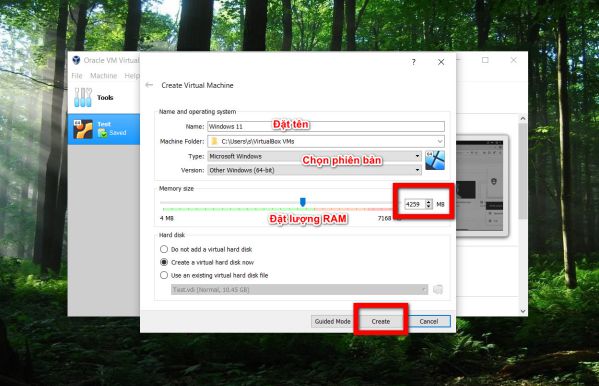
Task: Close the Create Virtual Machine dialog
Action: click(x=441, y=62)
